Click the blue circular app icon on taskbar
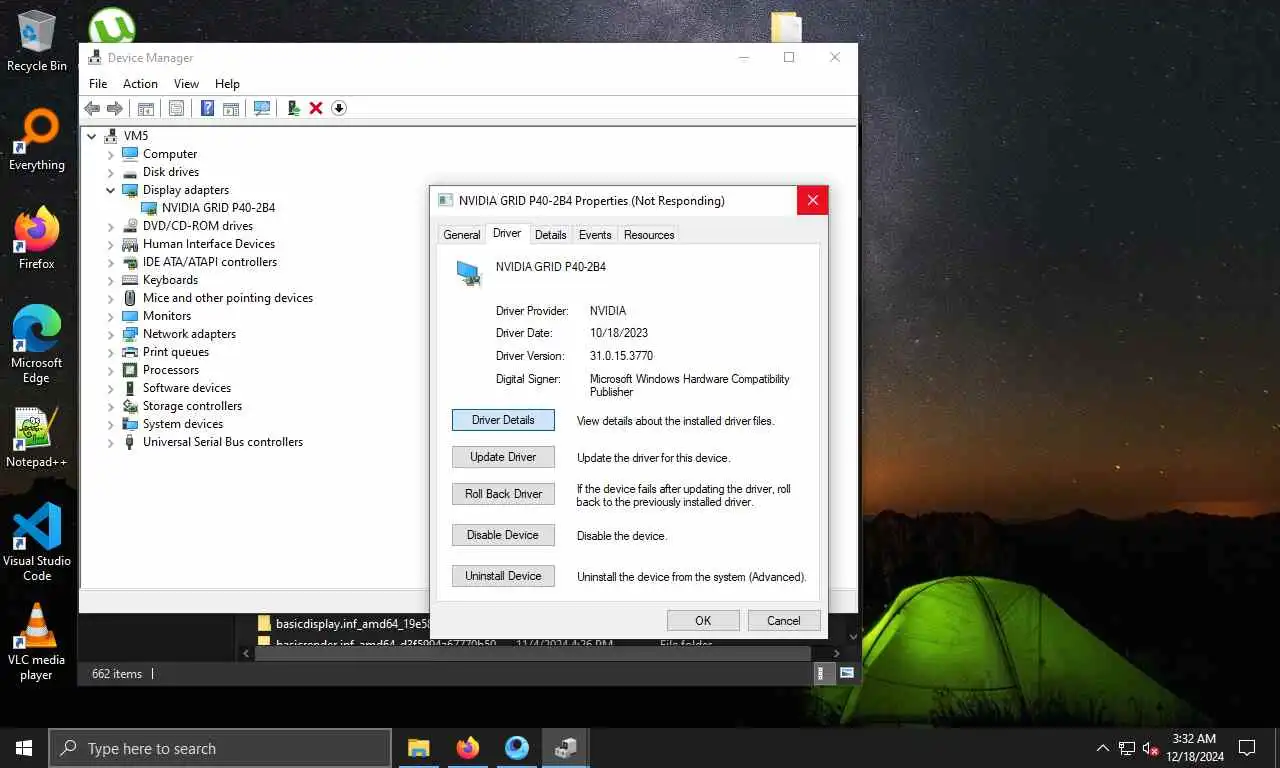The width and height of the screenshot is (1280, 768). point(517,748)
